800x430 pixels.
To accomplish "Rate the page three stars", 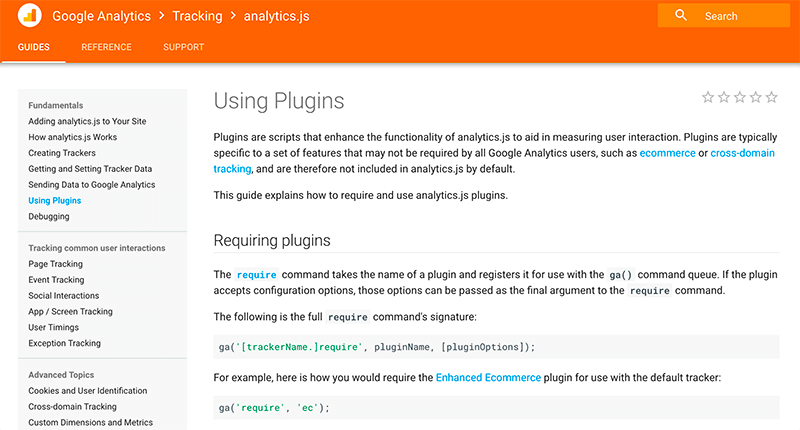I will pyautogui.click(x=740, y=97).
